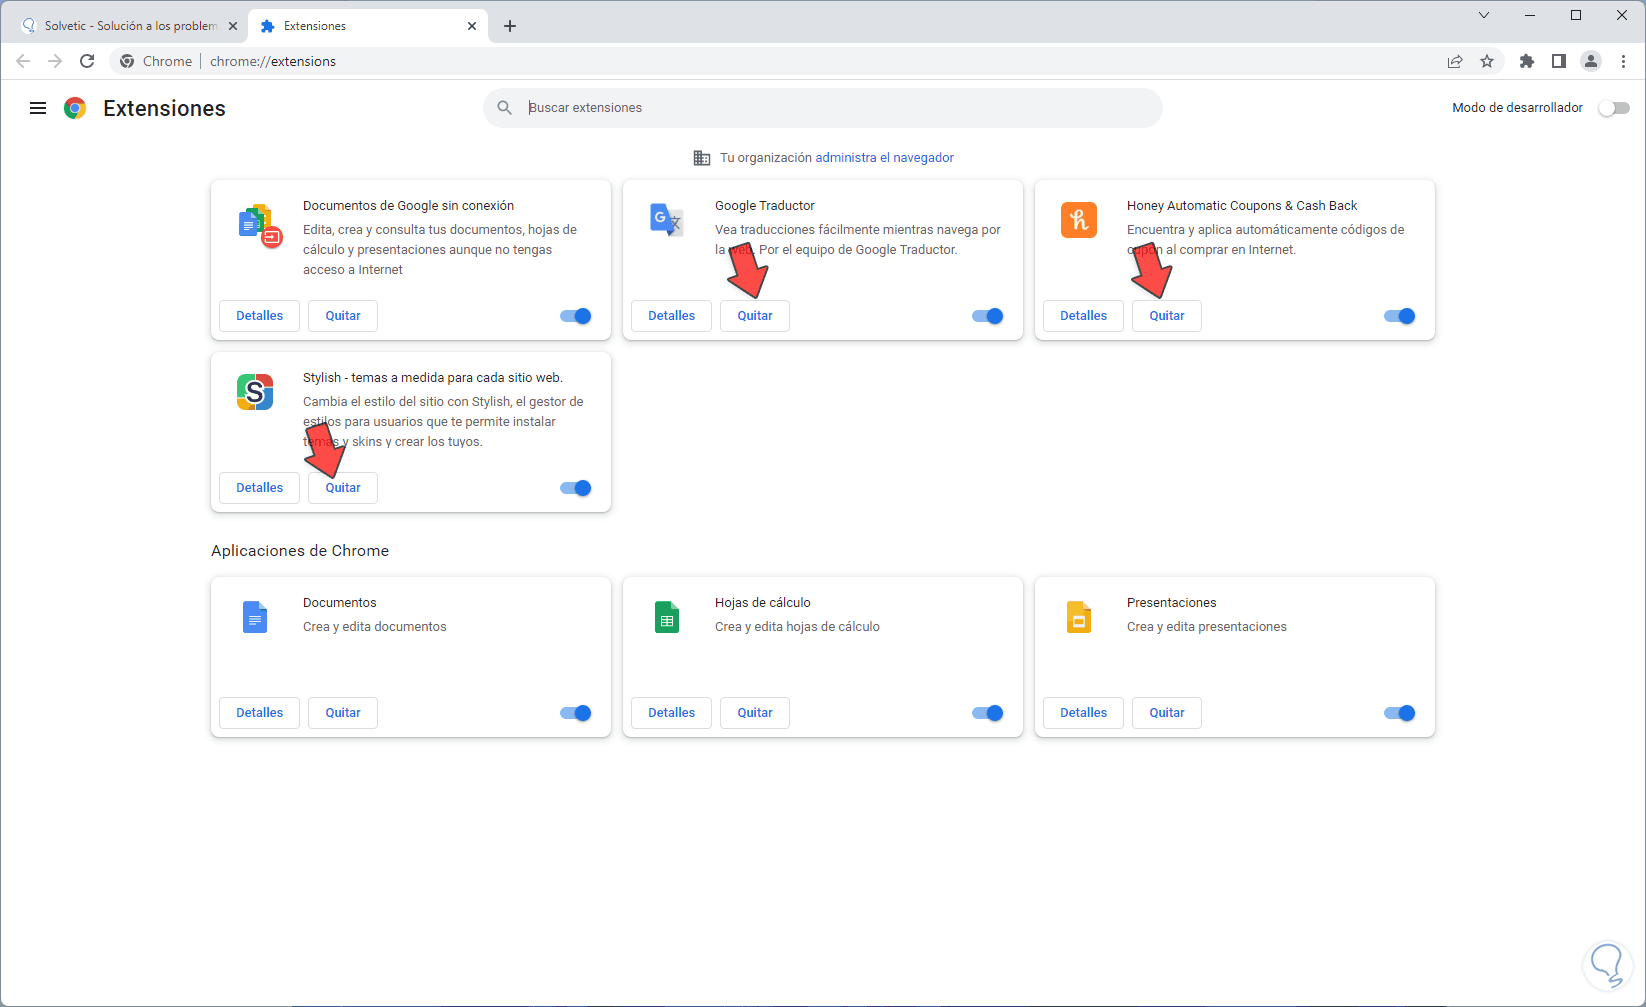The width and height of the screenshot is (1646, 1007).
Task: Click Quitar for Stylish extension
Action: click(x=343, y=488)
